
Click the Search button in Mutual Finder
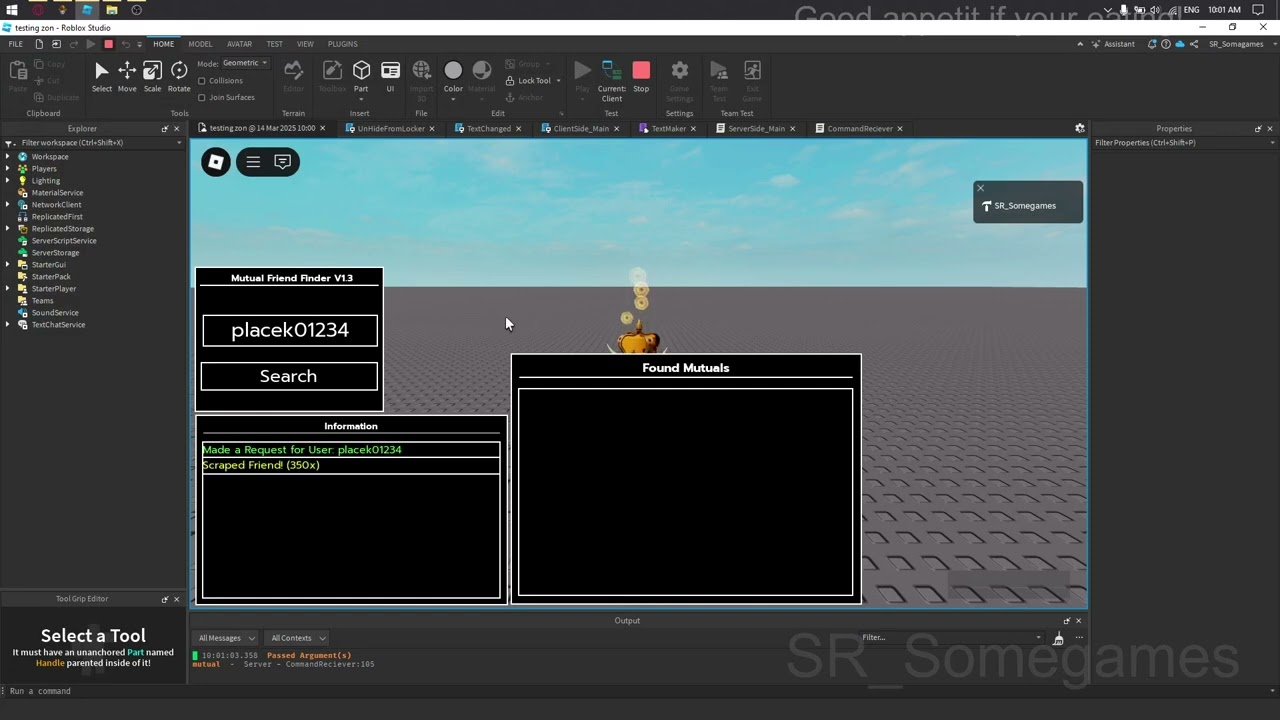pos(289,376)
